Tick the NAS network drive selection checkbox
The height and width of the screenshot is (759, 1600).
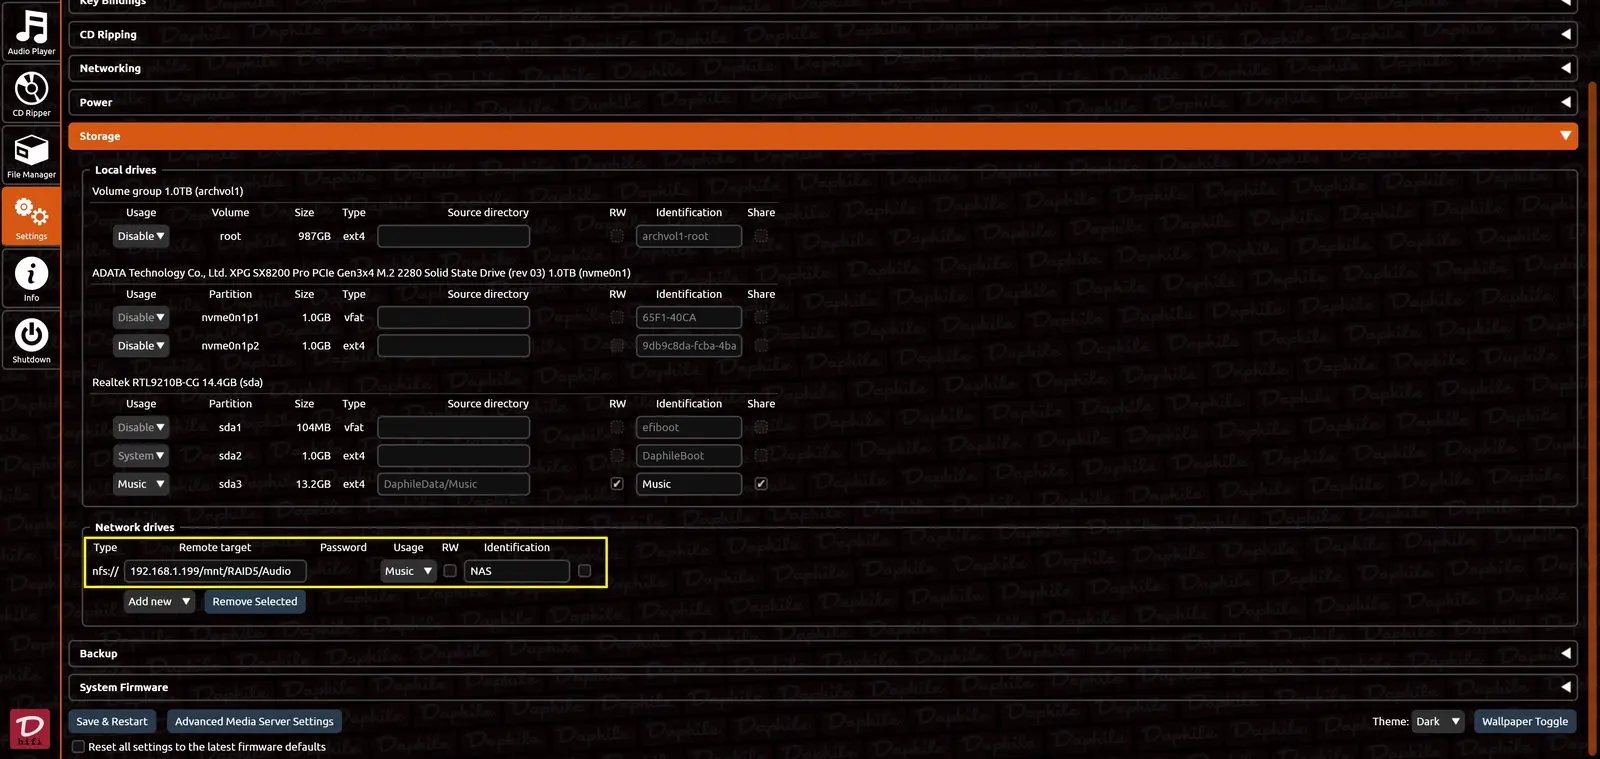[x=585, y=571]
